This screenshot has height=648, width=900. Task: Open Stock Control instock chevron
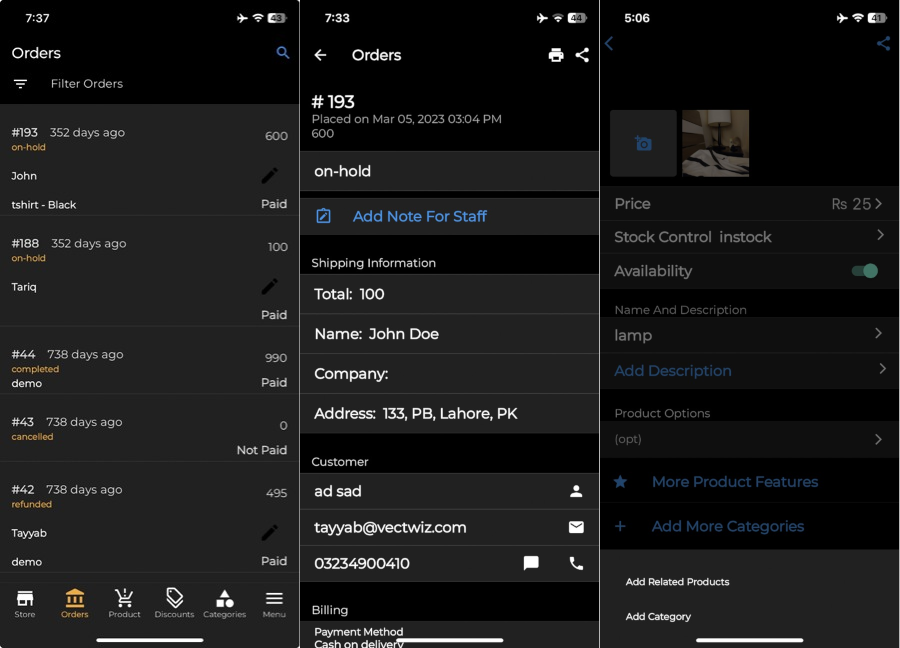point(880,235)
